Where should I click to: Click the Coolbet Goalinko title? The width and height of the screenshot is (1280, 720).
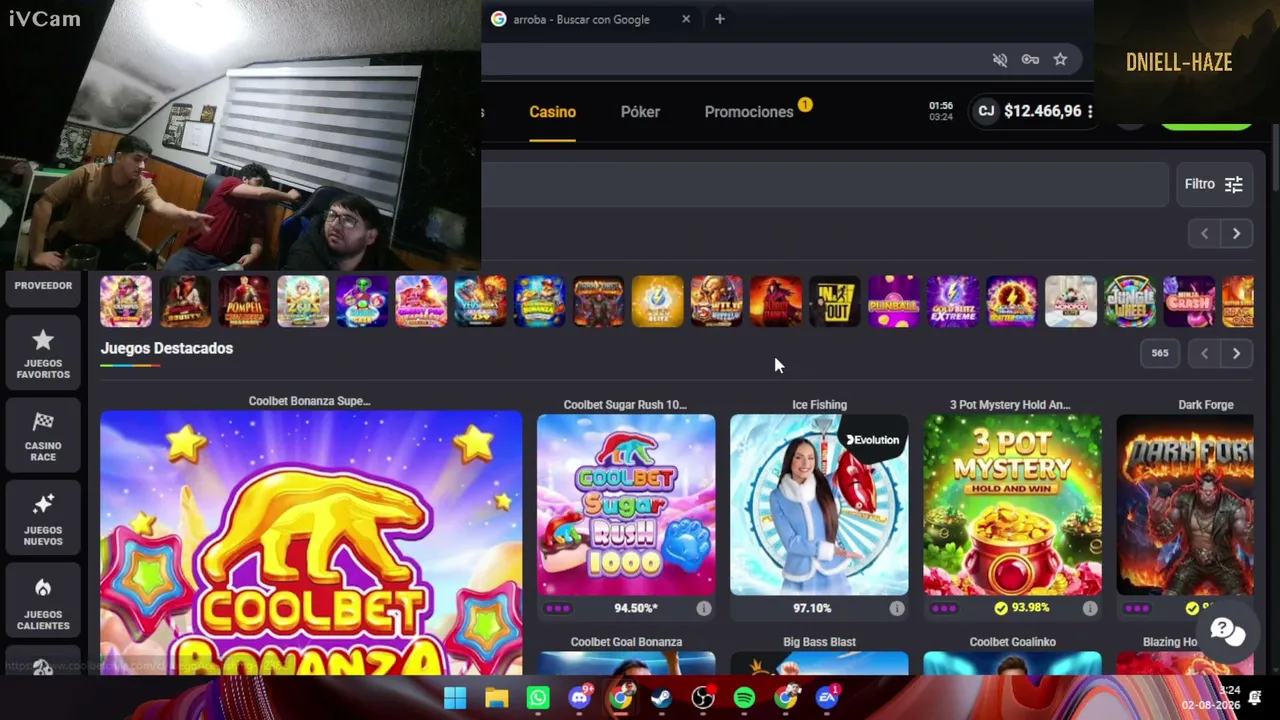(1012, 642)
